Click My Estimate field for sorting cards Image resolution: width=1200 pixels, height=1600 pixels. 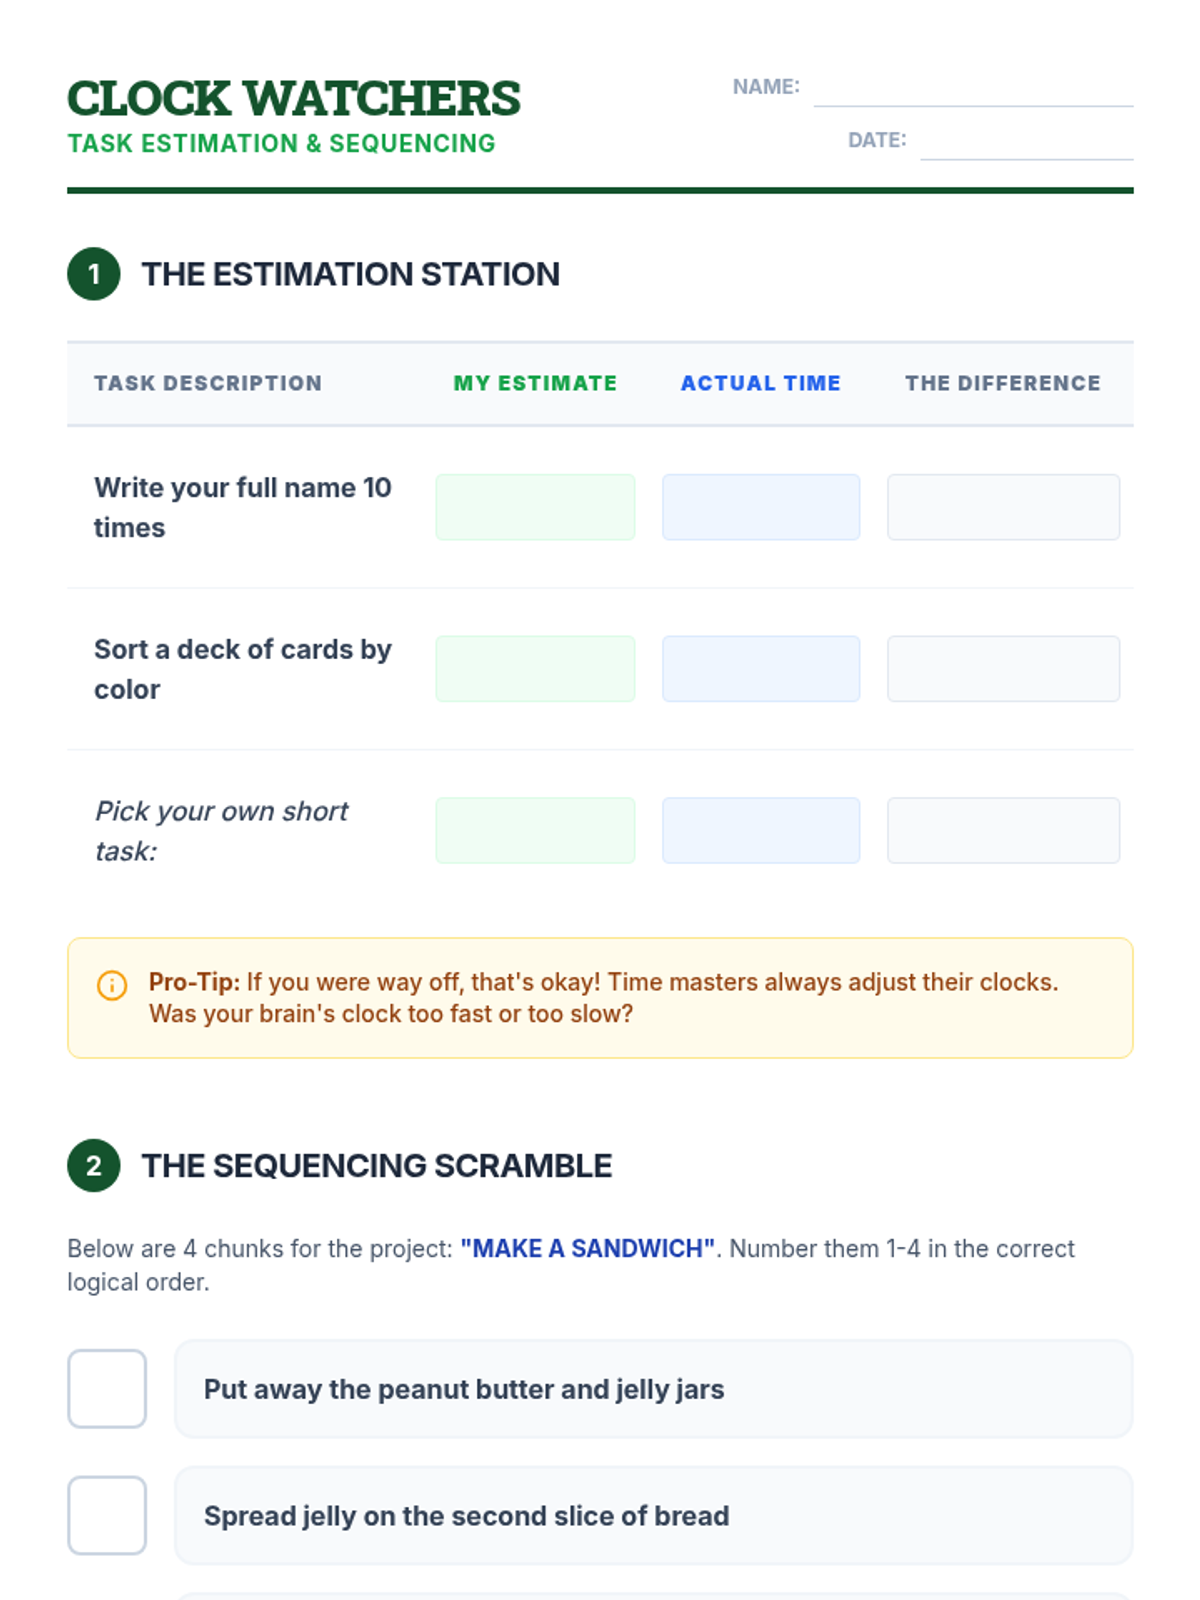[x=535, y=669]
